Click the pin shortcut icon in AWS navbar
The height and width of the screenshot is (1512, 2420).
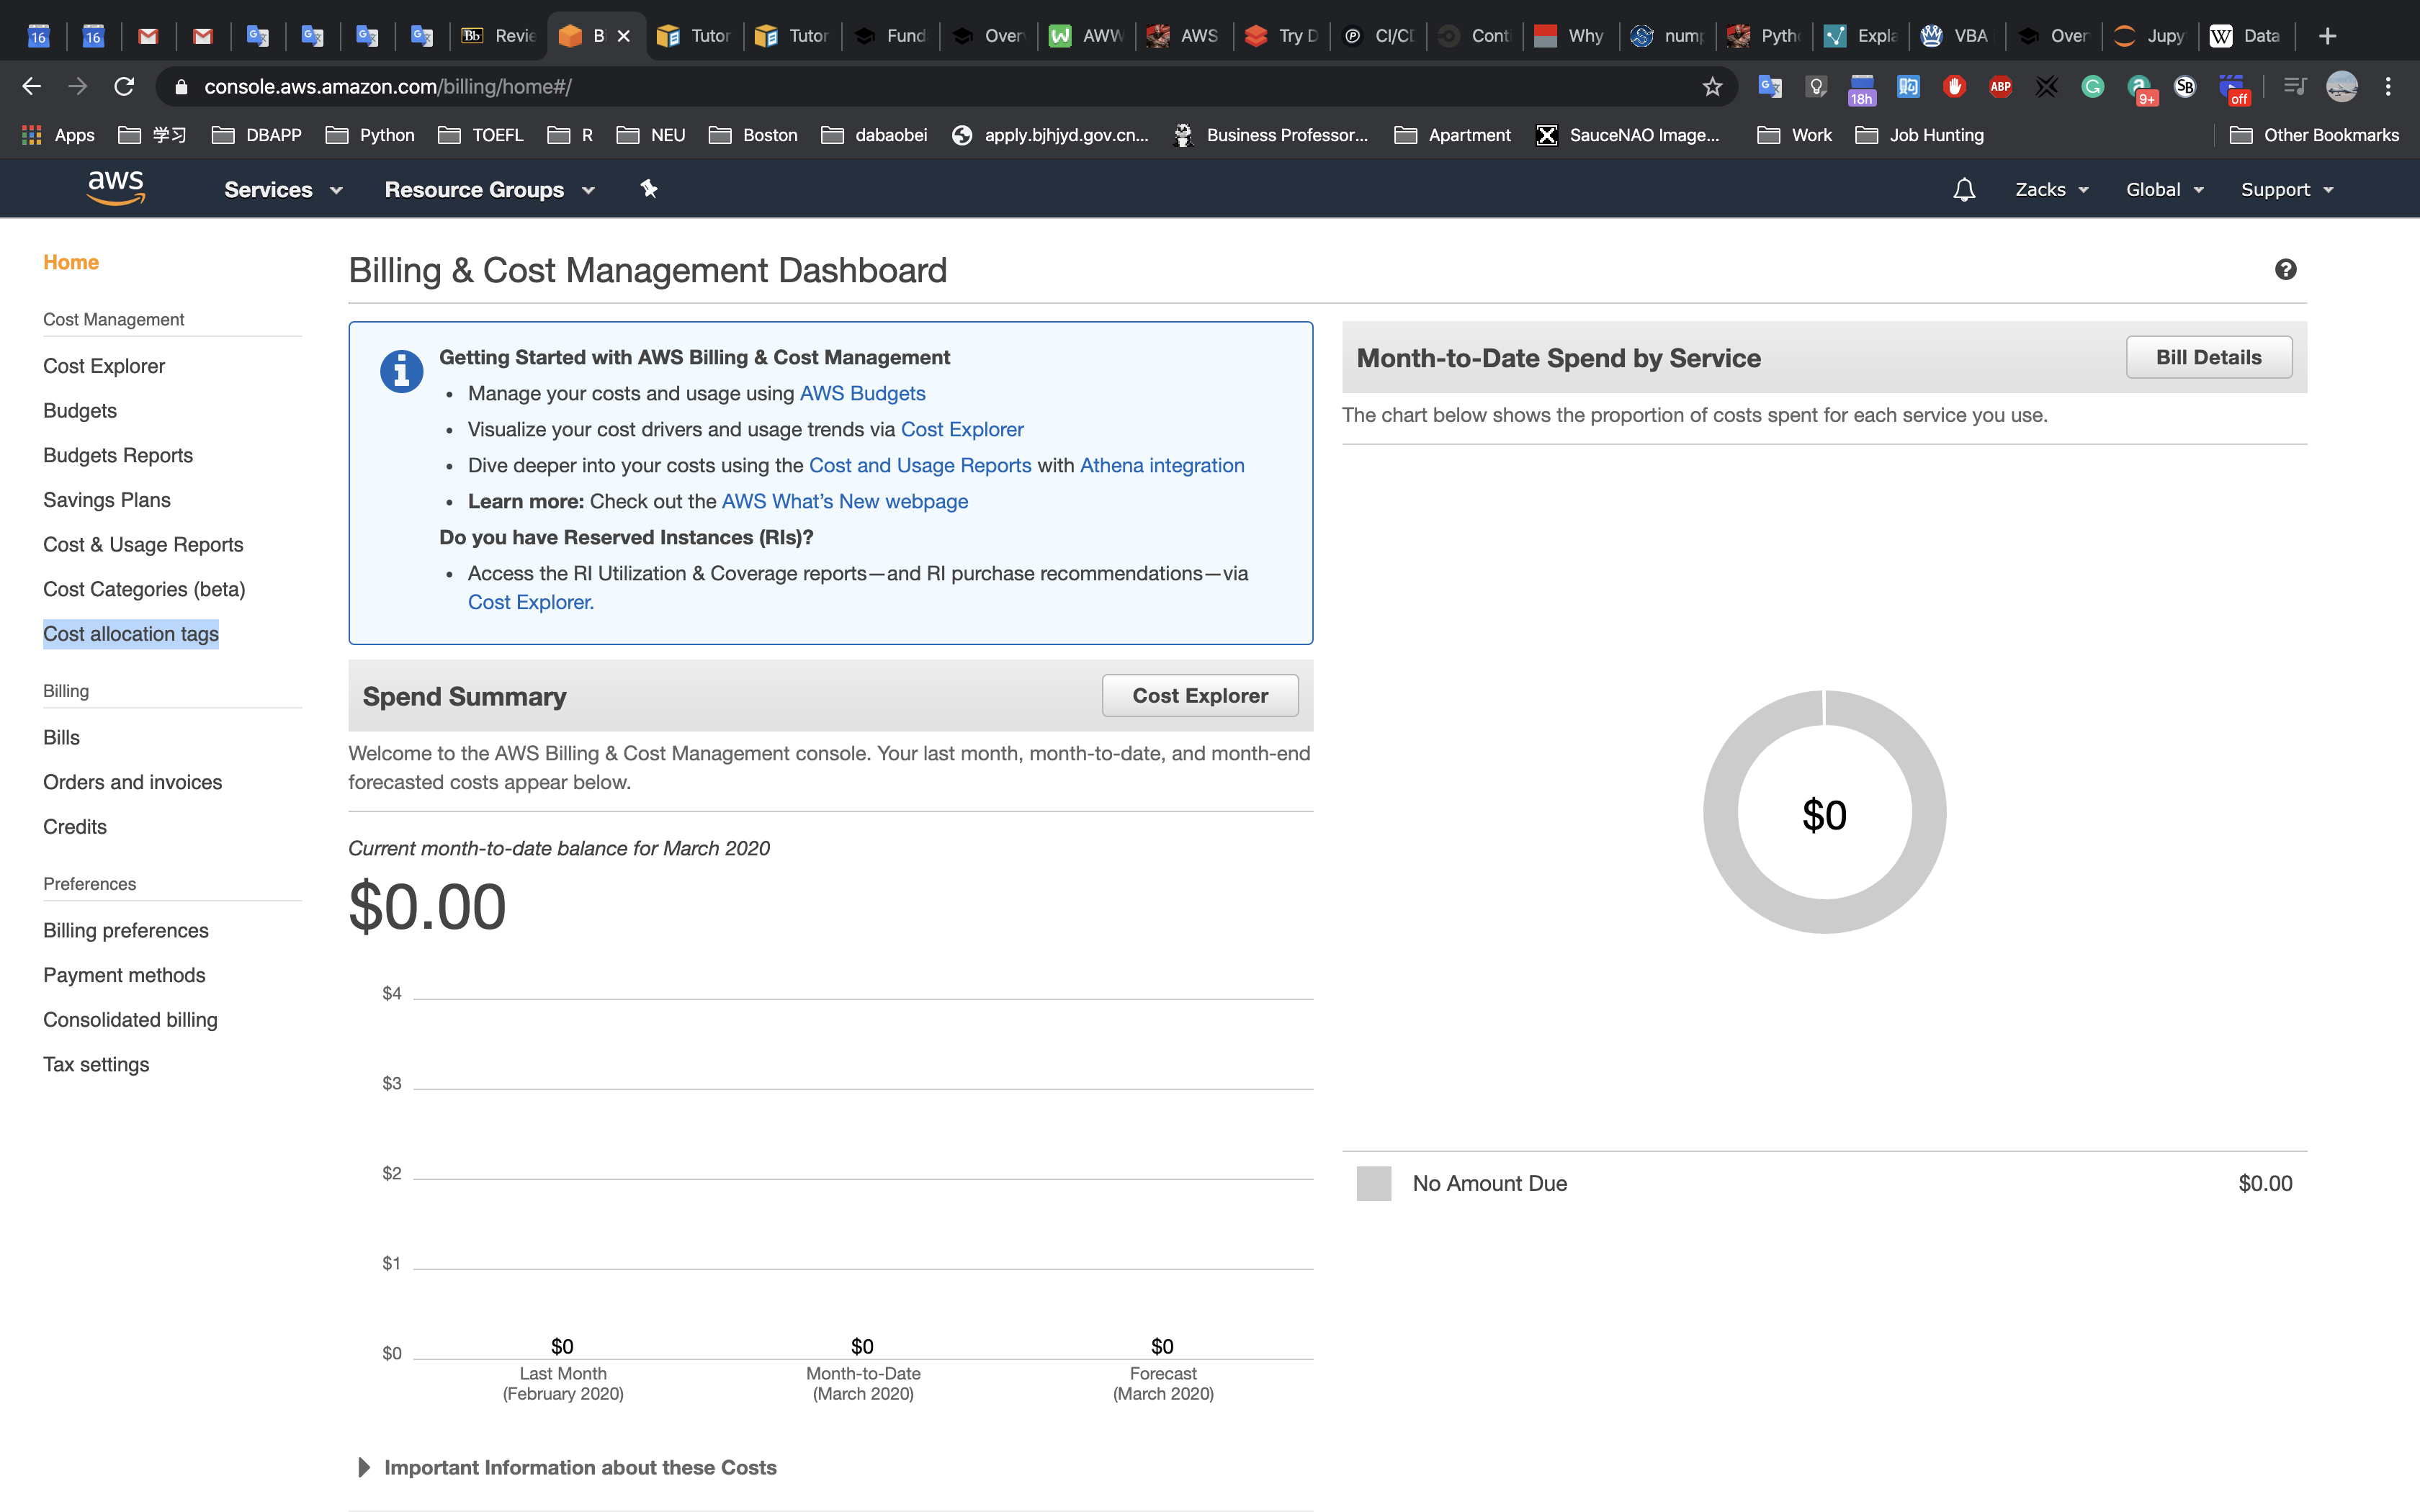649,188
